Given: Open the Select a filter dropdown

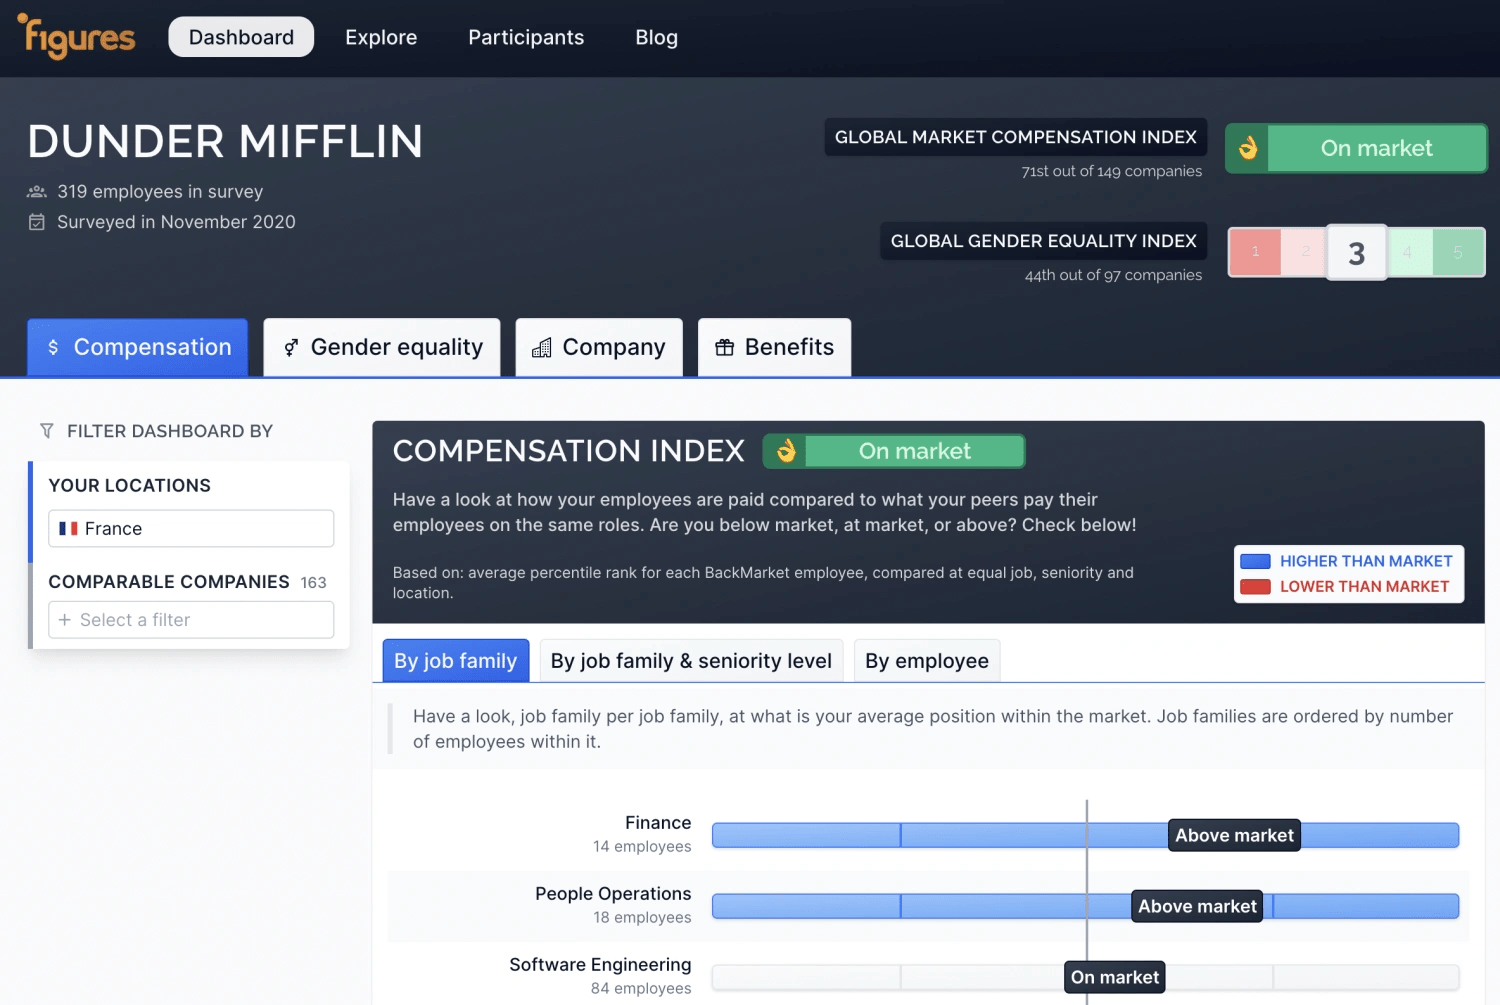Looking at the screenshot, I should [191, 620].
